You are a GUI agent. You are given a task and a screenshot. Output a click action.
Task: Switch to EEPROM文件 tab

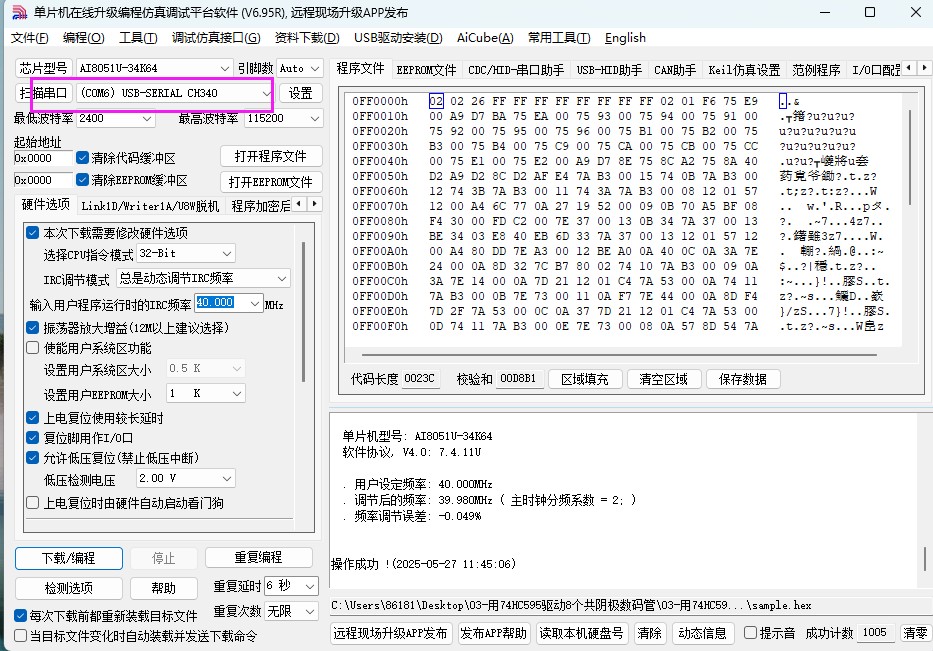(x=426, y=70)
